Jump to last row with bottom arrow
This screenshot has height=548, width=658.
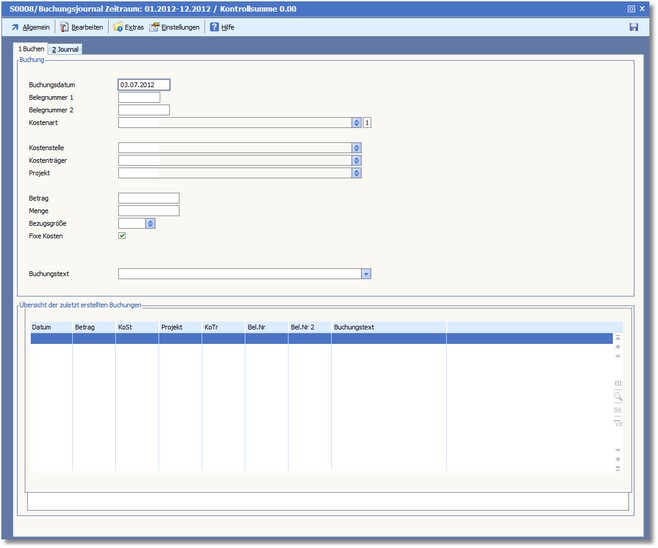coord(617,467)
